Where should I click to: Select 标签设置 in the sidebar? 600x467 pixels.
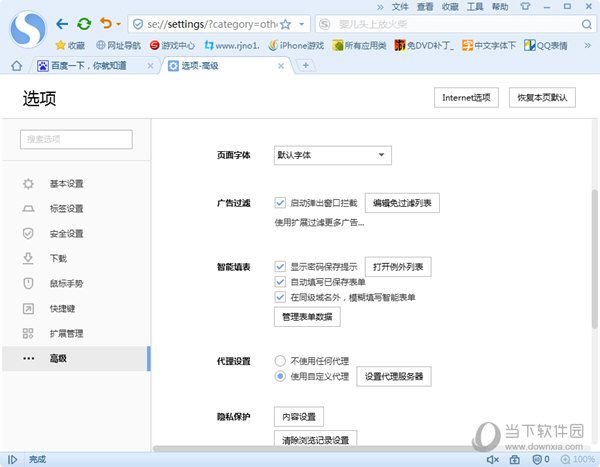click(75, 209)
